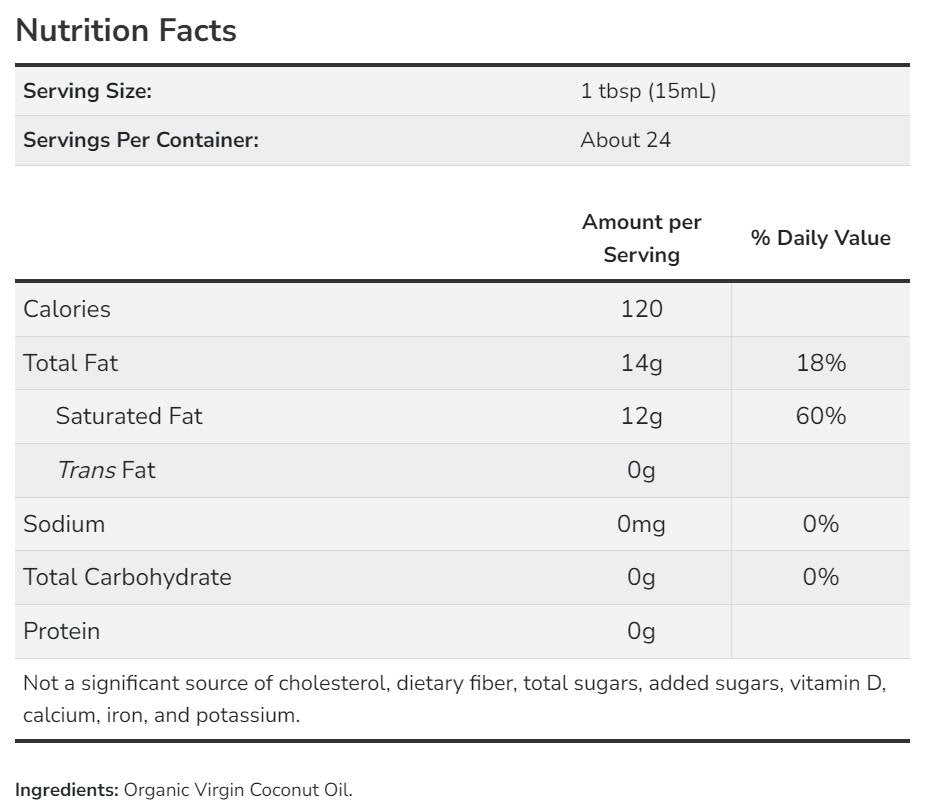Click the Servings Per Container label

click(141, 140)
